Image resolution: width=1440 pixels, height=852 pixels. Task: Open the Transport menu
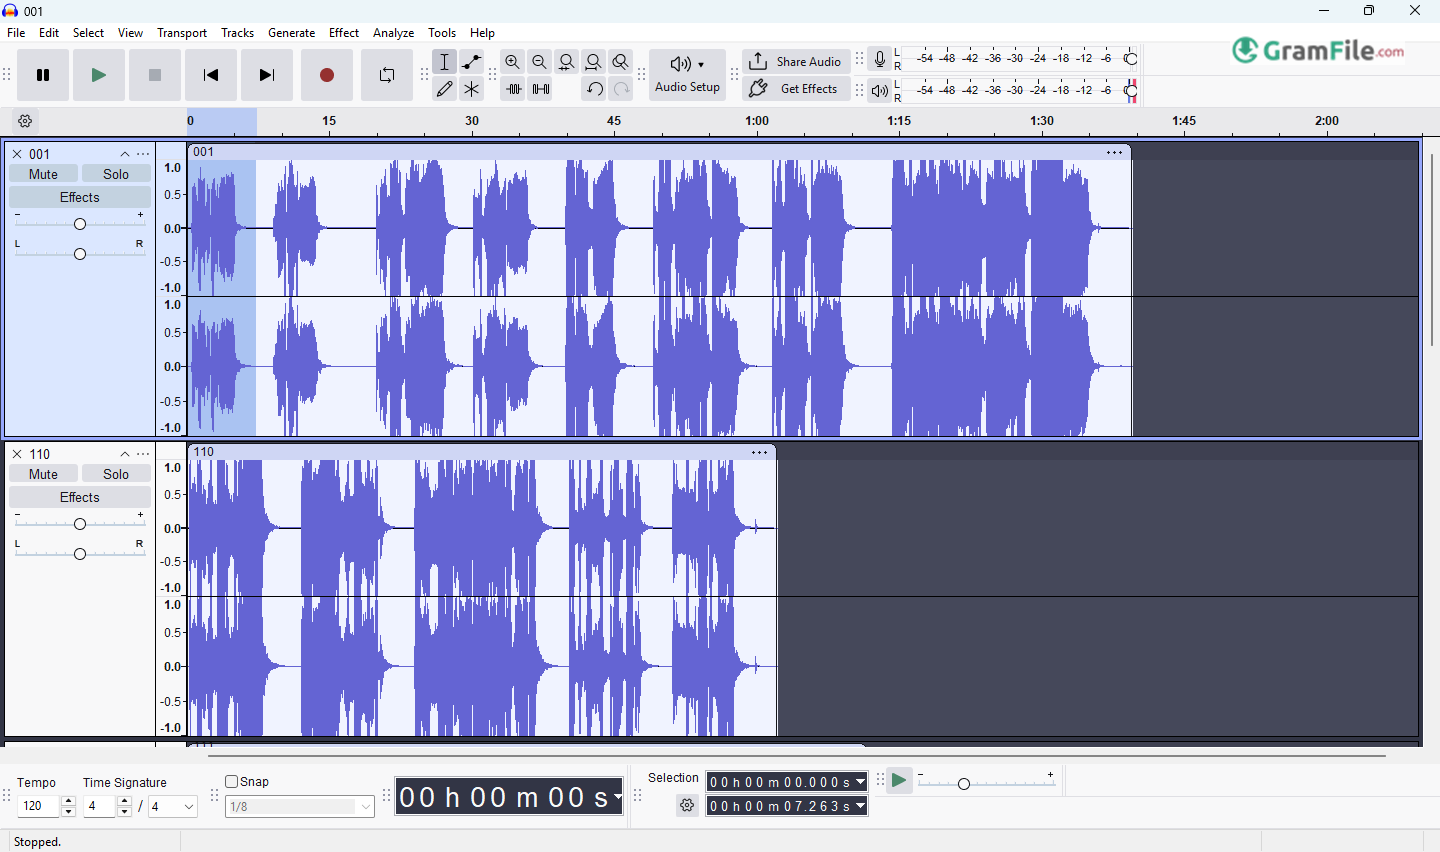click(x=182, y=33)
